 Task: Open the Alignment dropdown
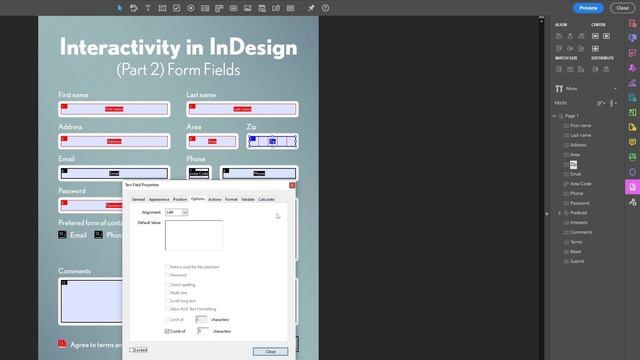[177, 212]
